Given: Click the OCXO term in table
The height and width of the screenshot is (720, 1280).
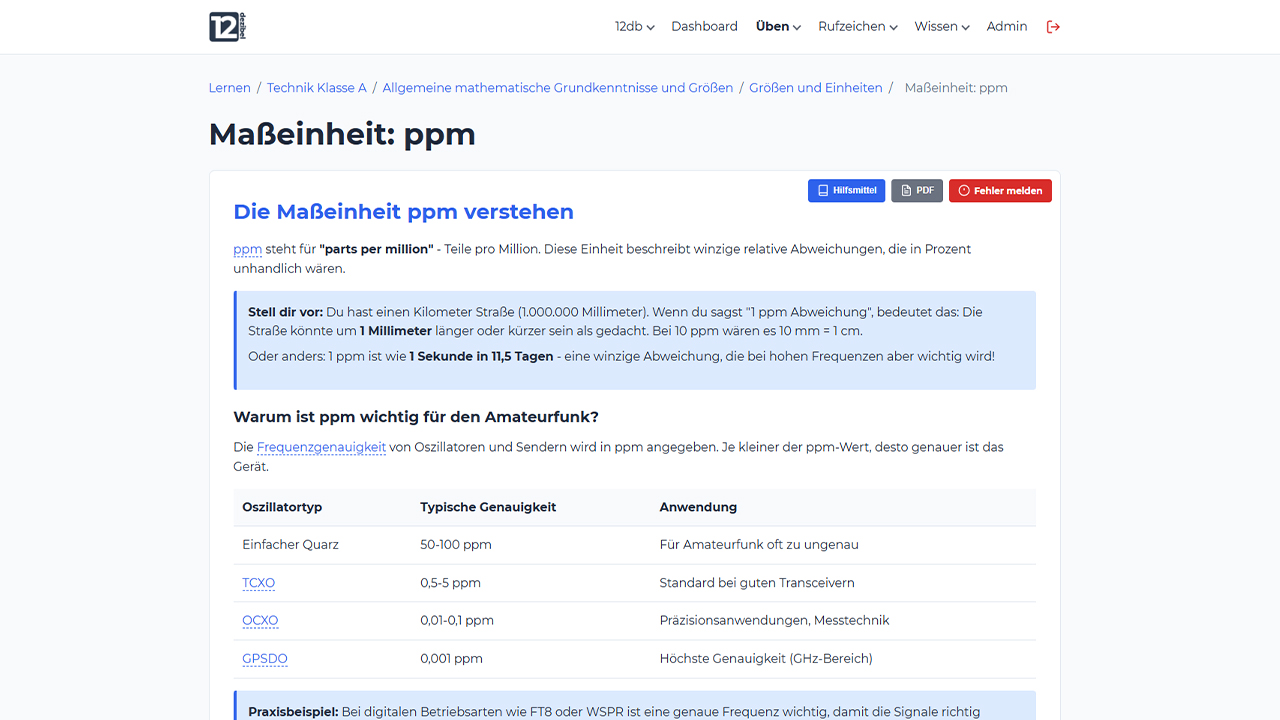Looking at the screenshot, I should click(x=260, y=621).
